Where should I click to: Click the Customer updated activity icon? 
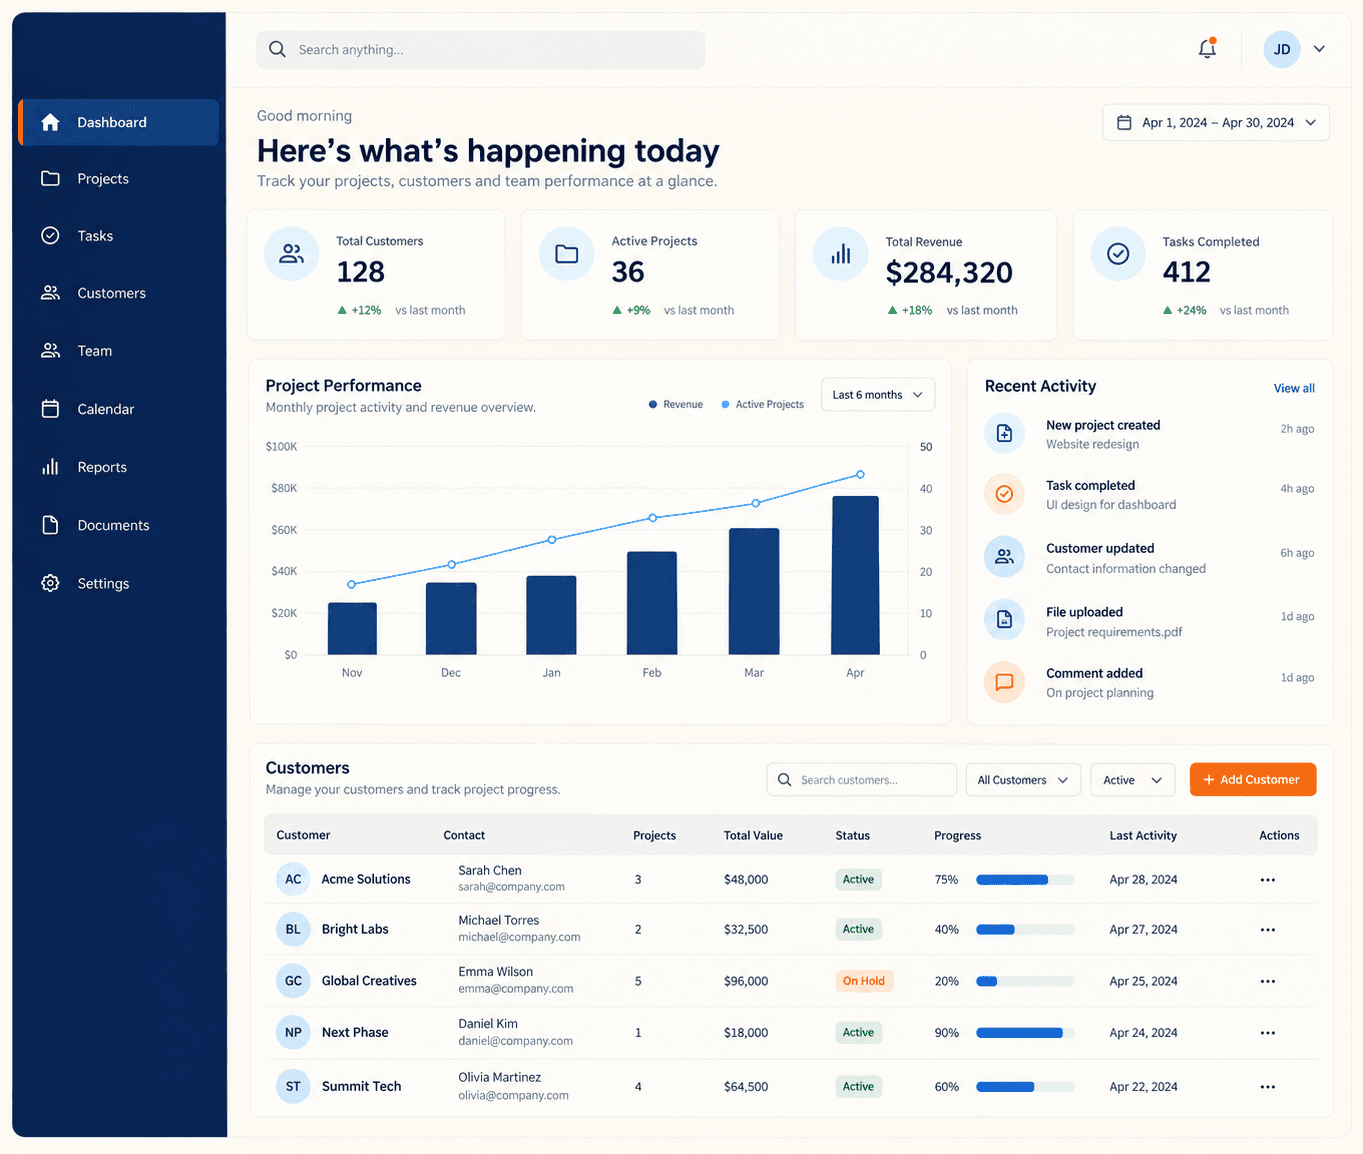(1004, 557)
